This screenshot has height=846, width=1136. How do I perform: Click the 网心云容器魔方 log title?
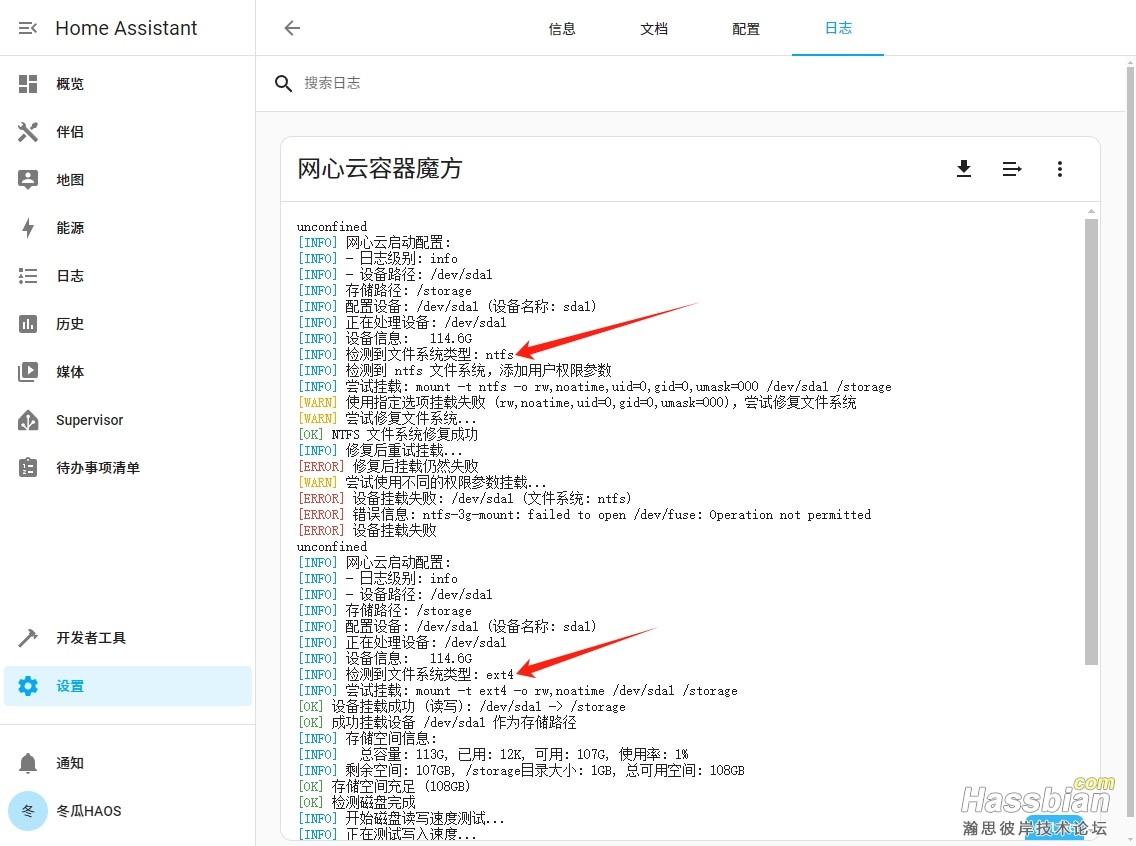pos(380,169)
